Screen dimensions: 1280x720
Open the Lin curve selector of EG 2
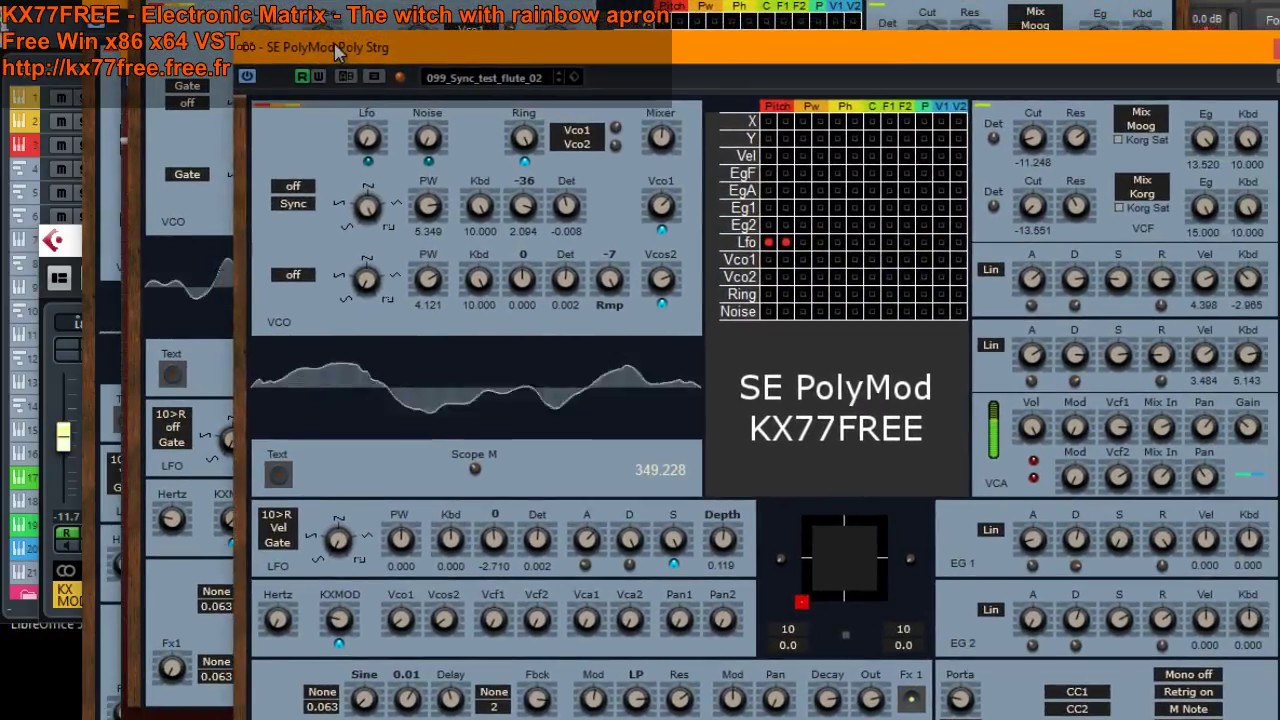coord(990,610)
